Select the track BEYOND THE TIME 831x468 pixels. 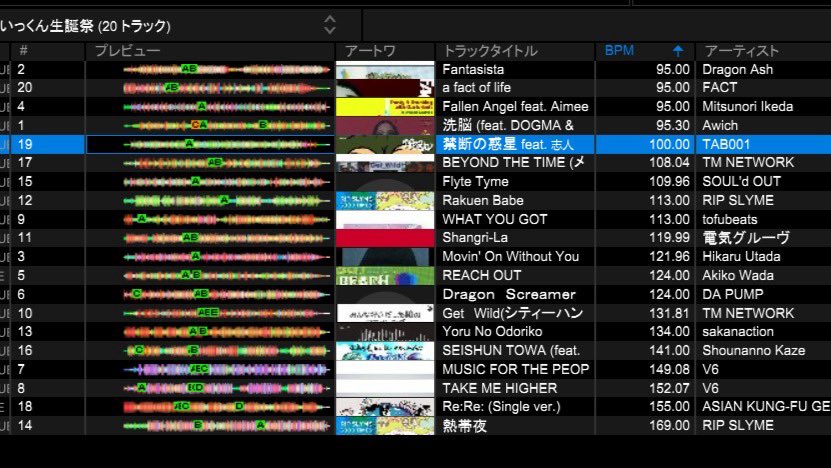[513, 163]
